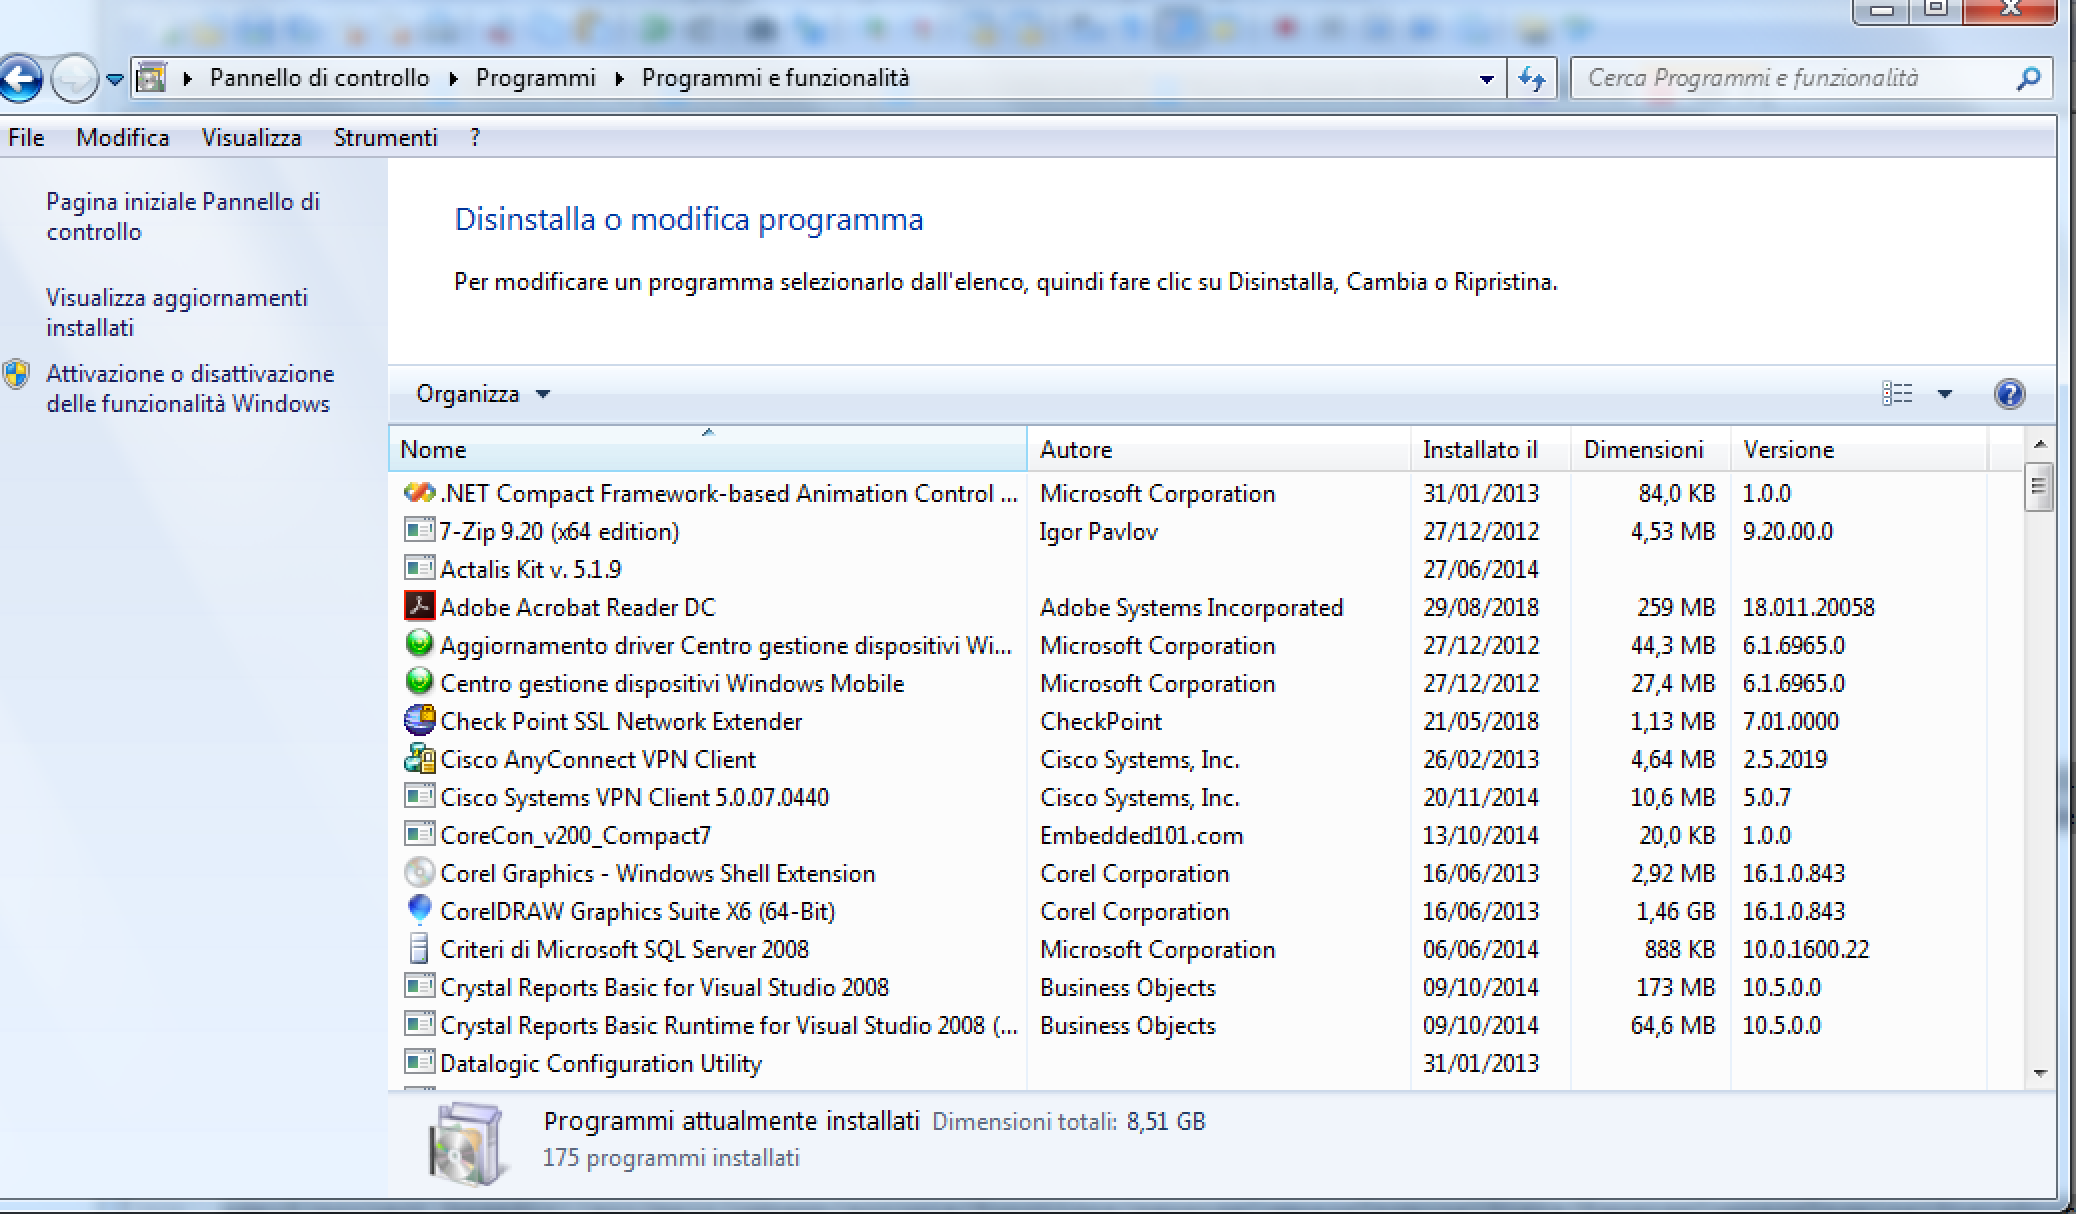Click the Windows shield icon in sidebar
Screen dimensions: 2076x1214
(16, 375)
